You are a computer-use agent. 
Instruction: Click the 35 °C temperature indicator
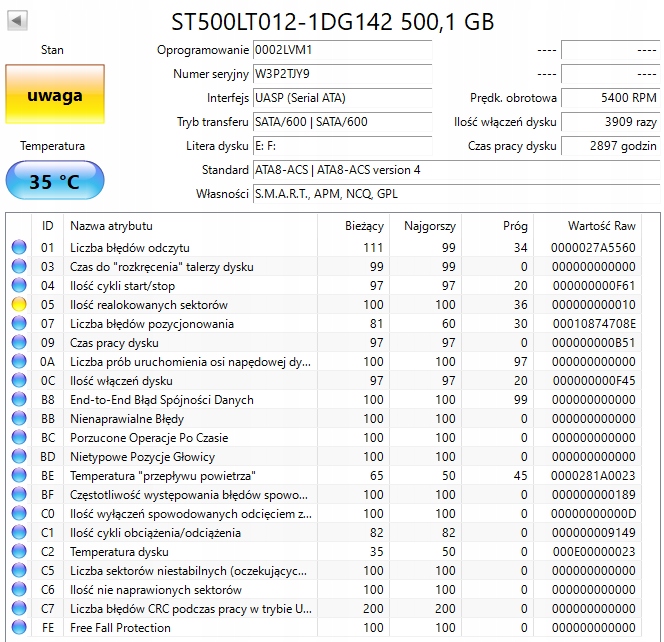tap(53, 182)
